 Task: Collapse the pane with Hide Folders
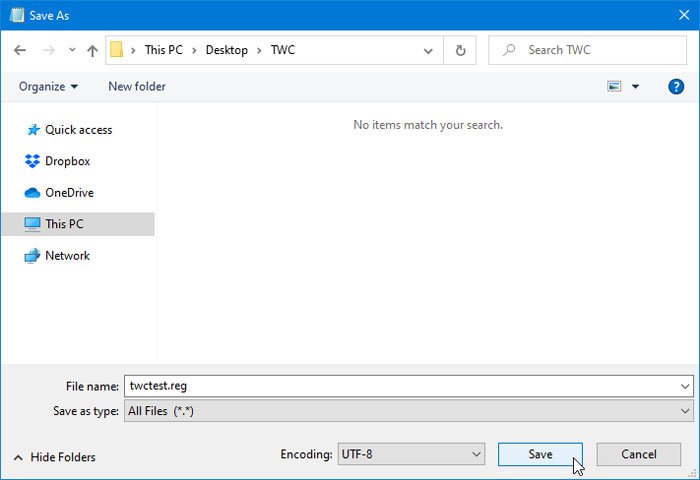click(x=55, y=457)
